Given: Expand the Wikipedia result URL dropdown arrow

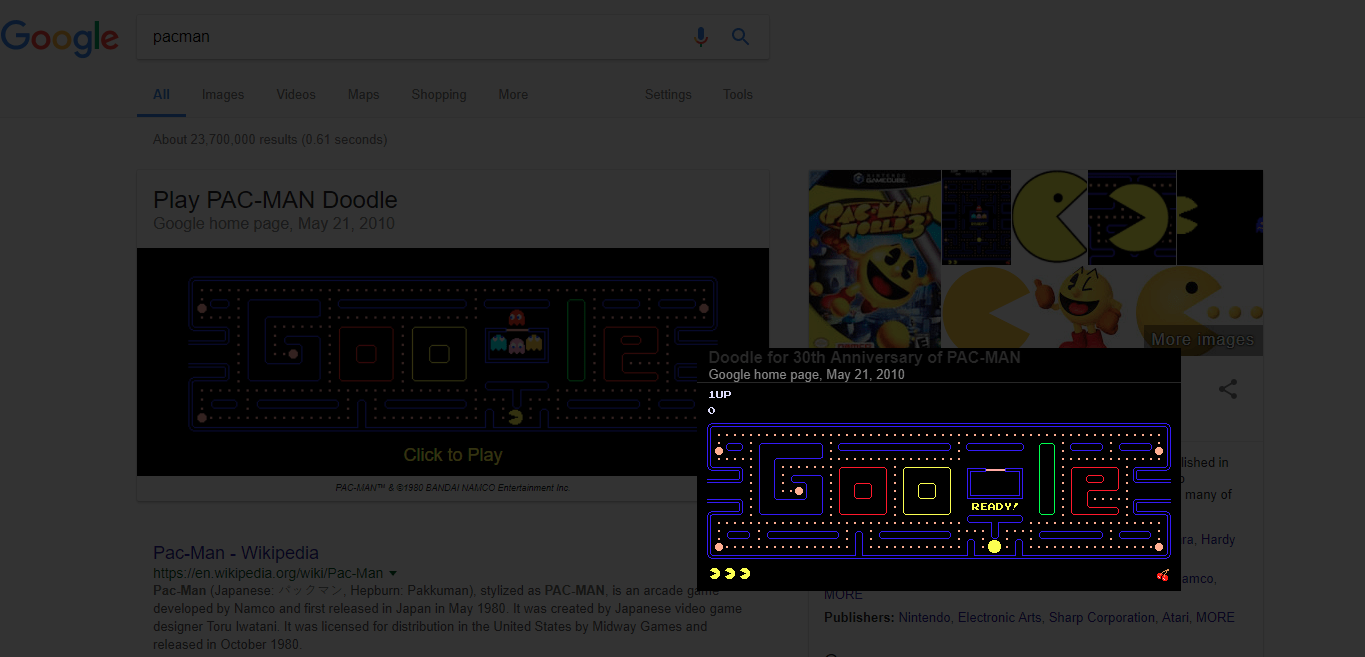Looking at the screenshot, I should click(x=393, y=573).
